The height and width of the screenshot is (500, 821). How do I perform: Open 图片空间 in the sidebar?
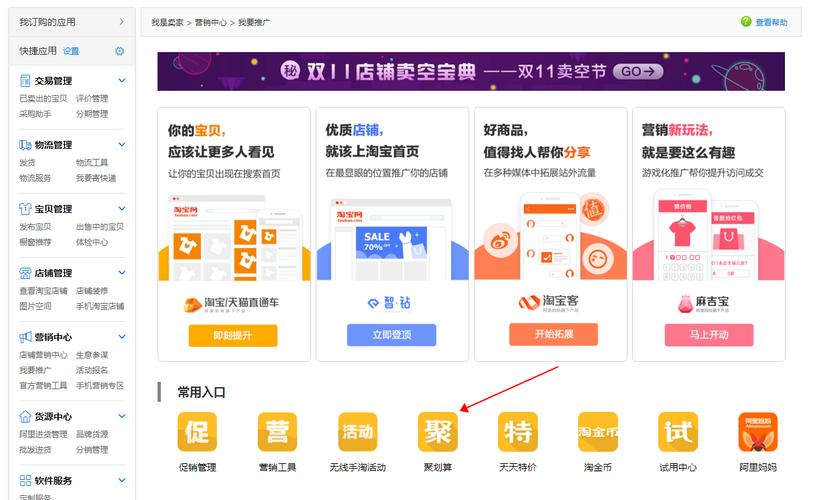pos(35,306)
